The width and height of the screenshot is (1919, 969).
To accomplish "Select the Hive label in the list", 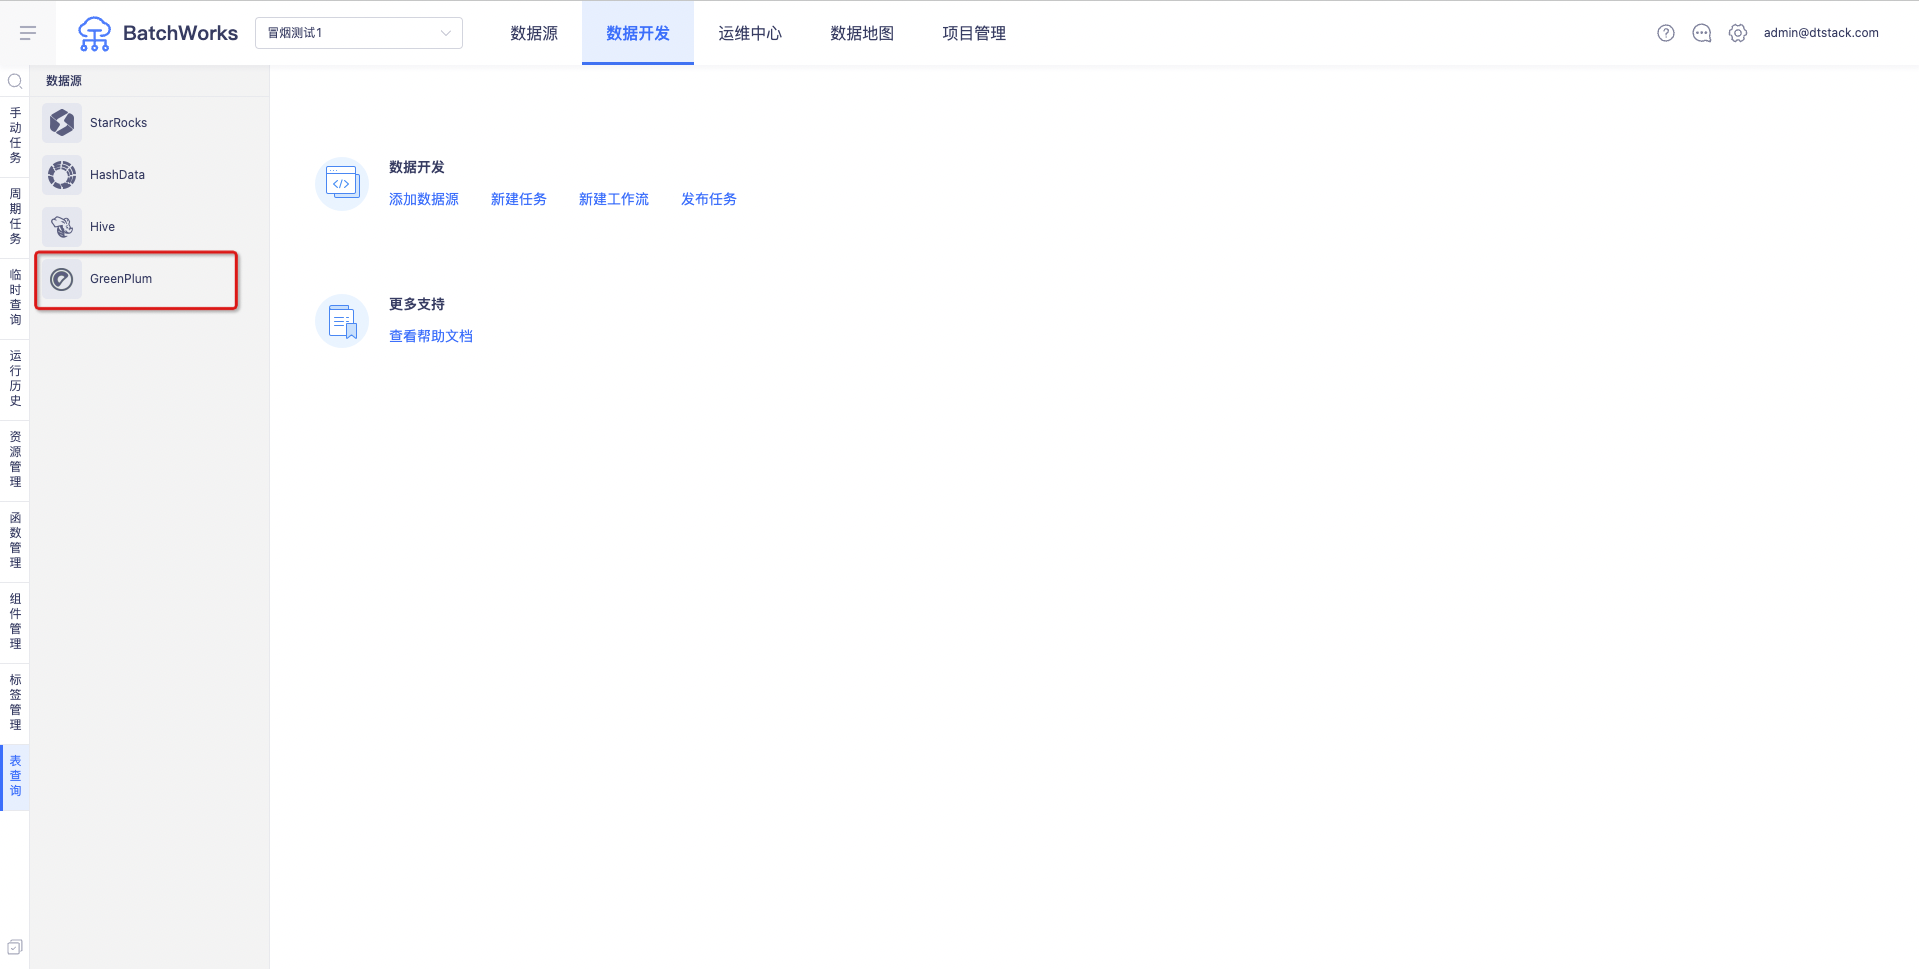I will coord(102,227).
